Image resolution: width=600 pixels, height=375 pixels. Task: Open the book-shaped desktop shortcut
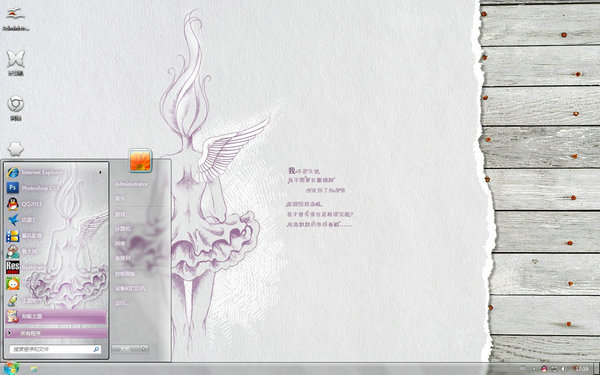[x=15, y=20]
